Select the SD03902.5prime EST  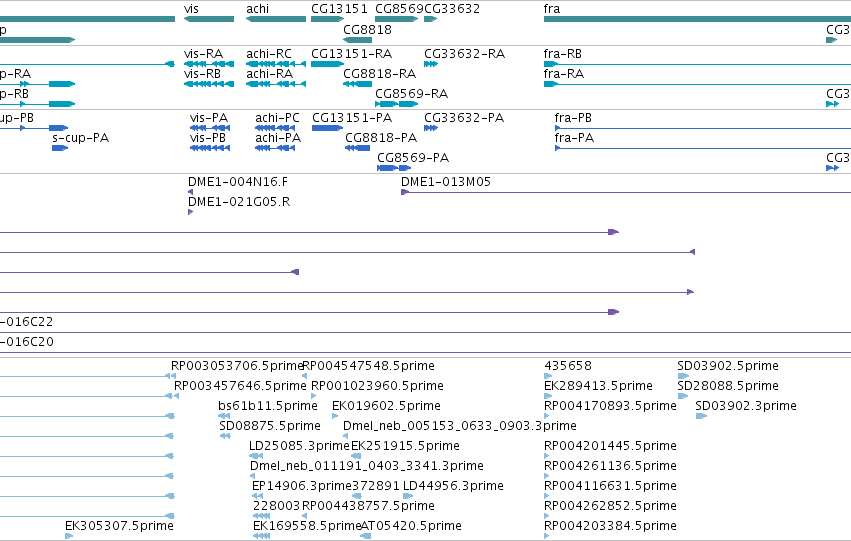(x=683, y=376)
